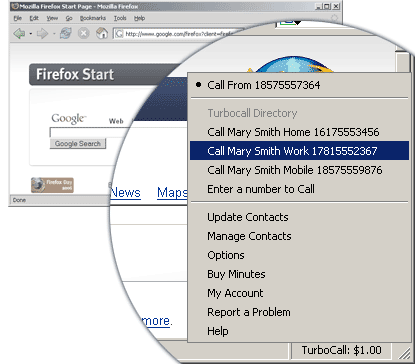
Task: Maximize the Firefox window
Action: 327,6
